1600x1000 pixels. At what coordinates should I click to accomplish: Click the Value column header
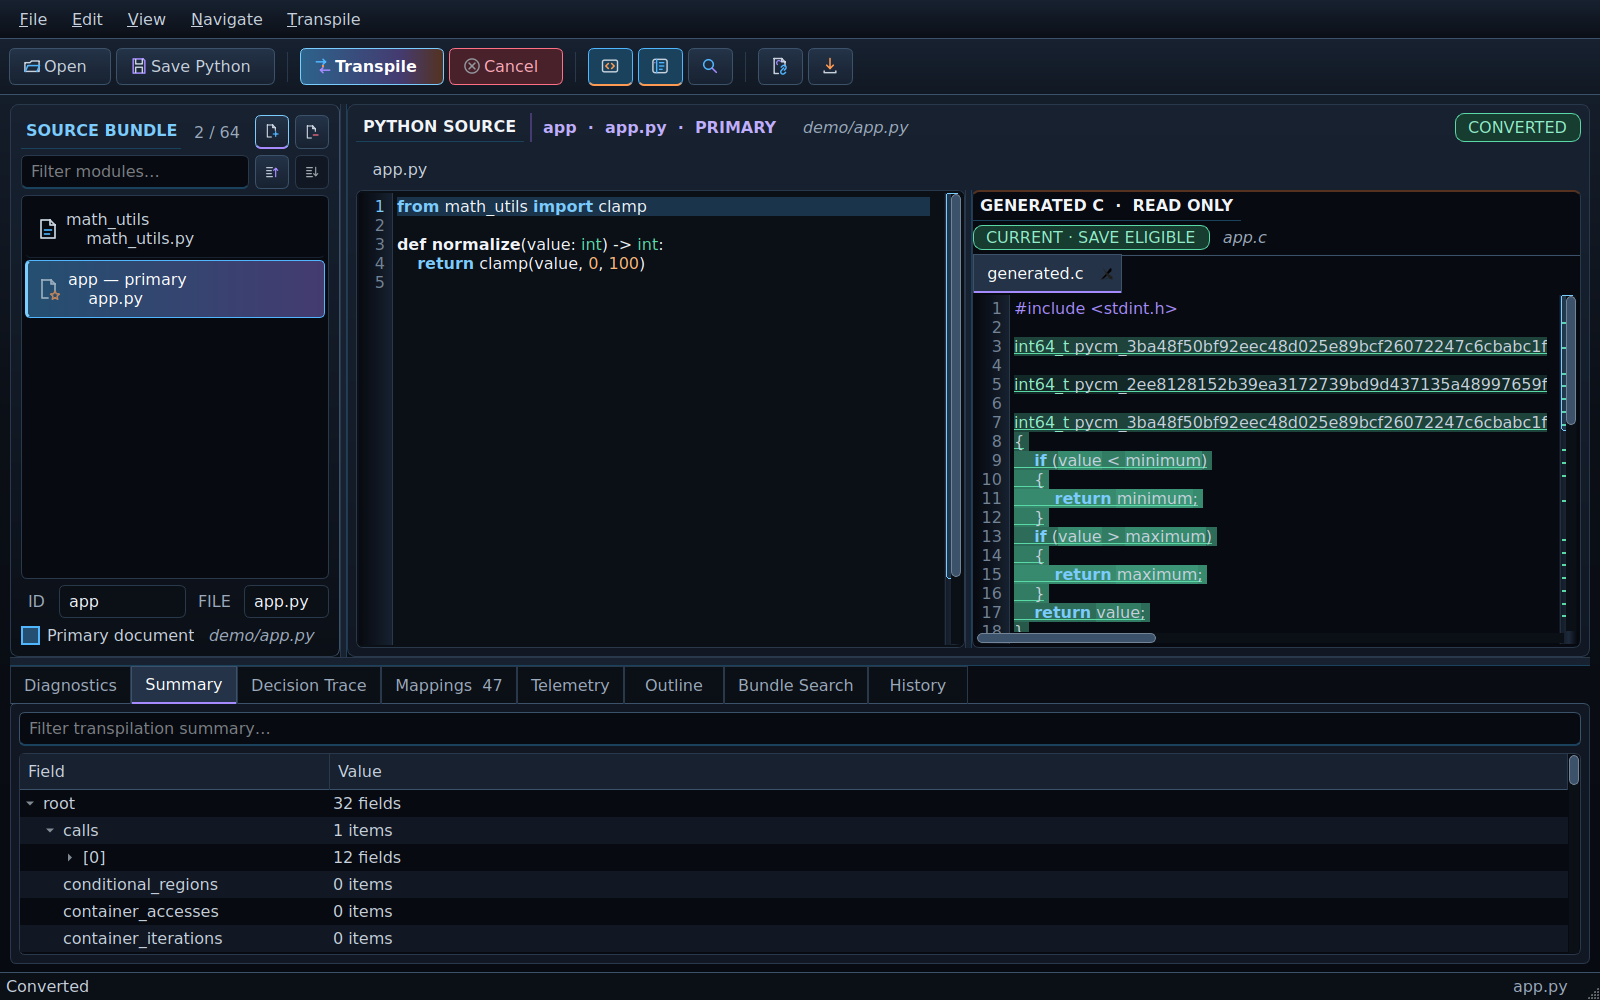coord(949,771)
